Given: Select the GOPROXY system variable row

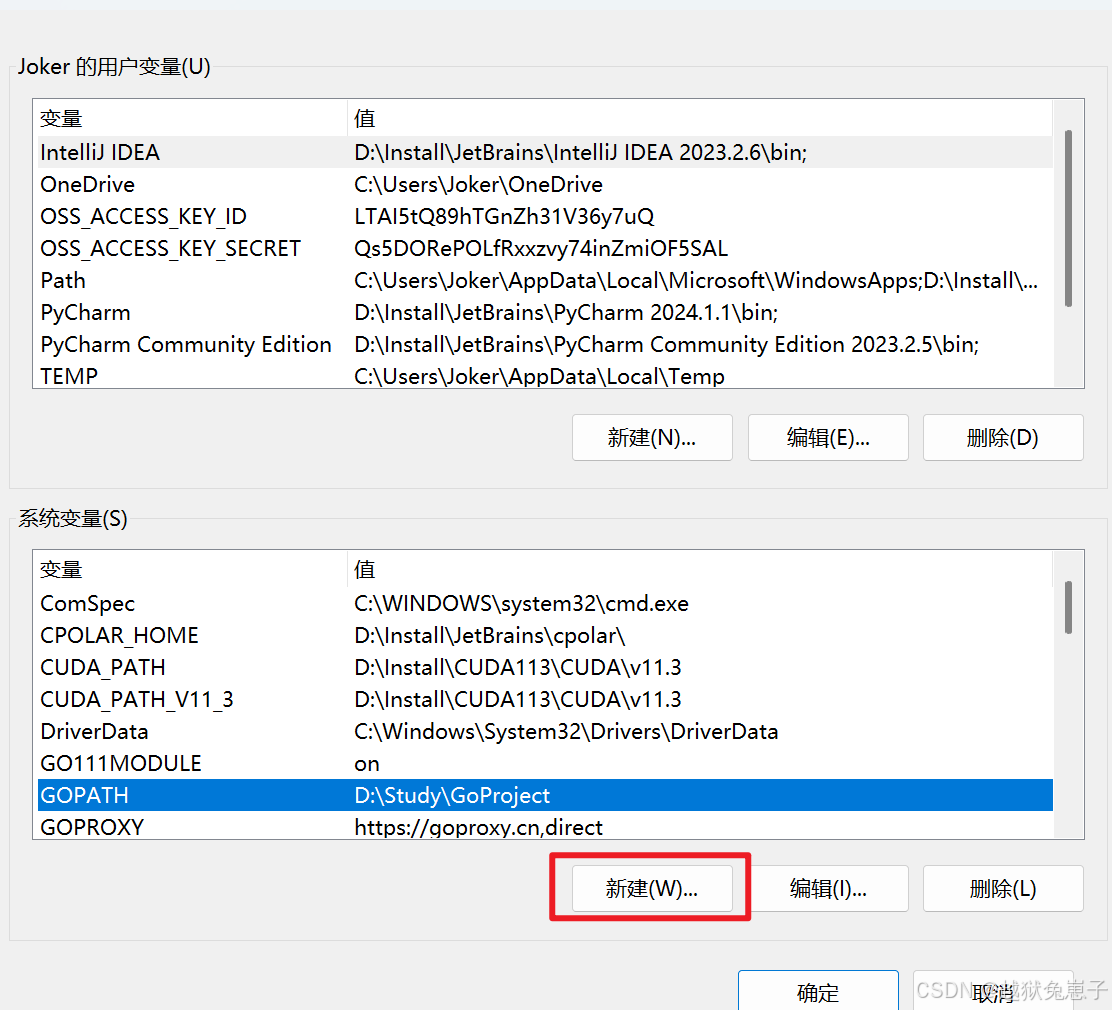Looking at the screenshot, I should coord(545,826).
